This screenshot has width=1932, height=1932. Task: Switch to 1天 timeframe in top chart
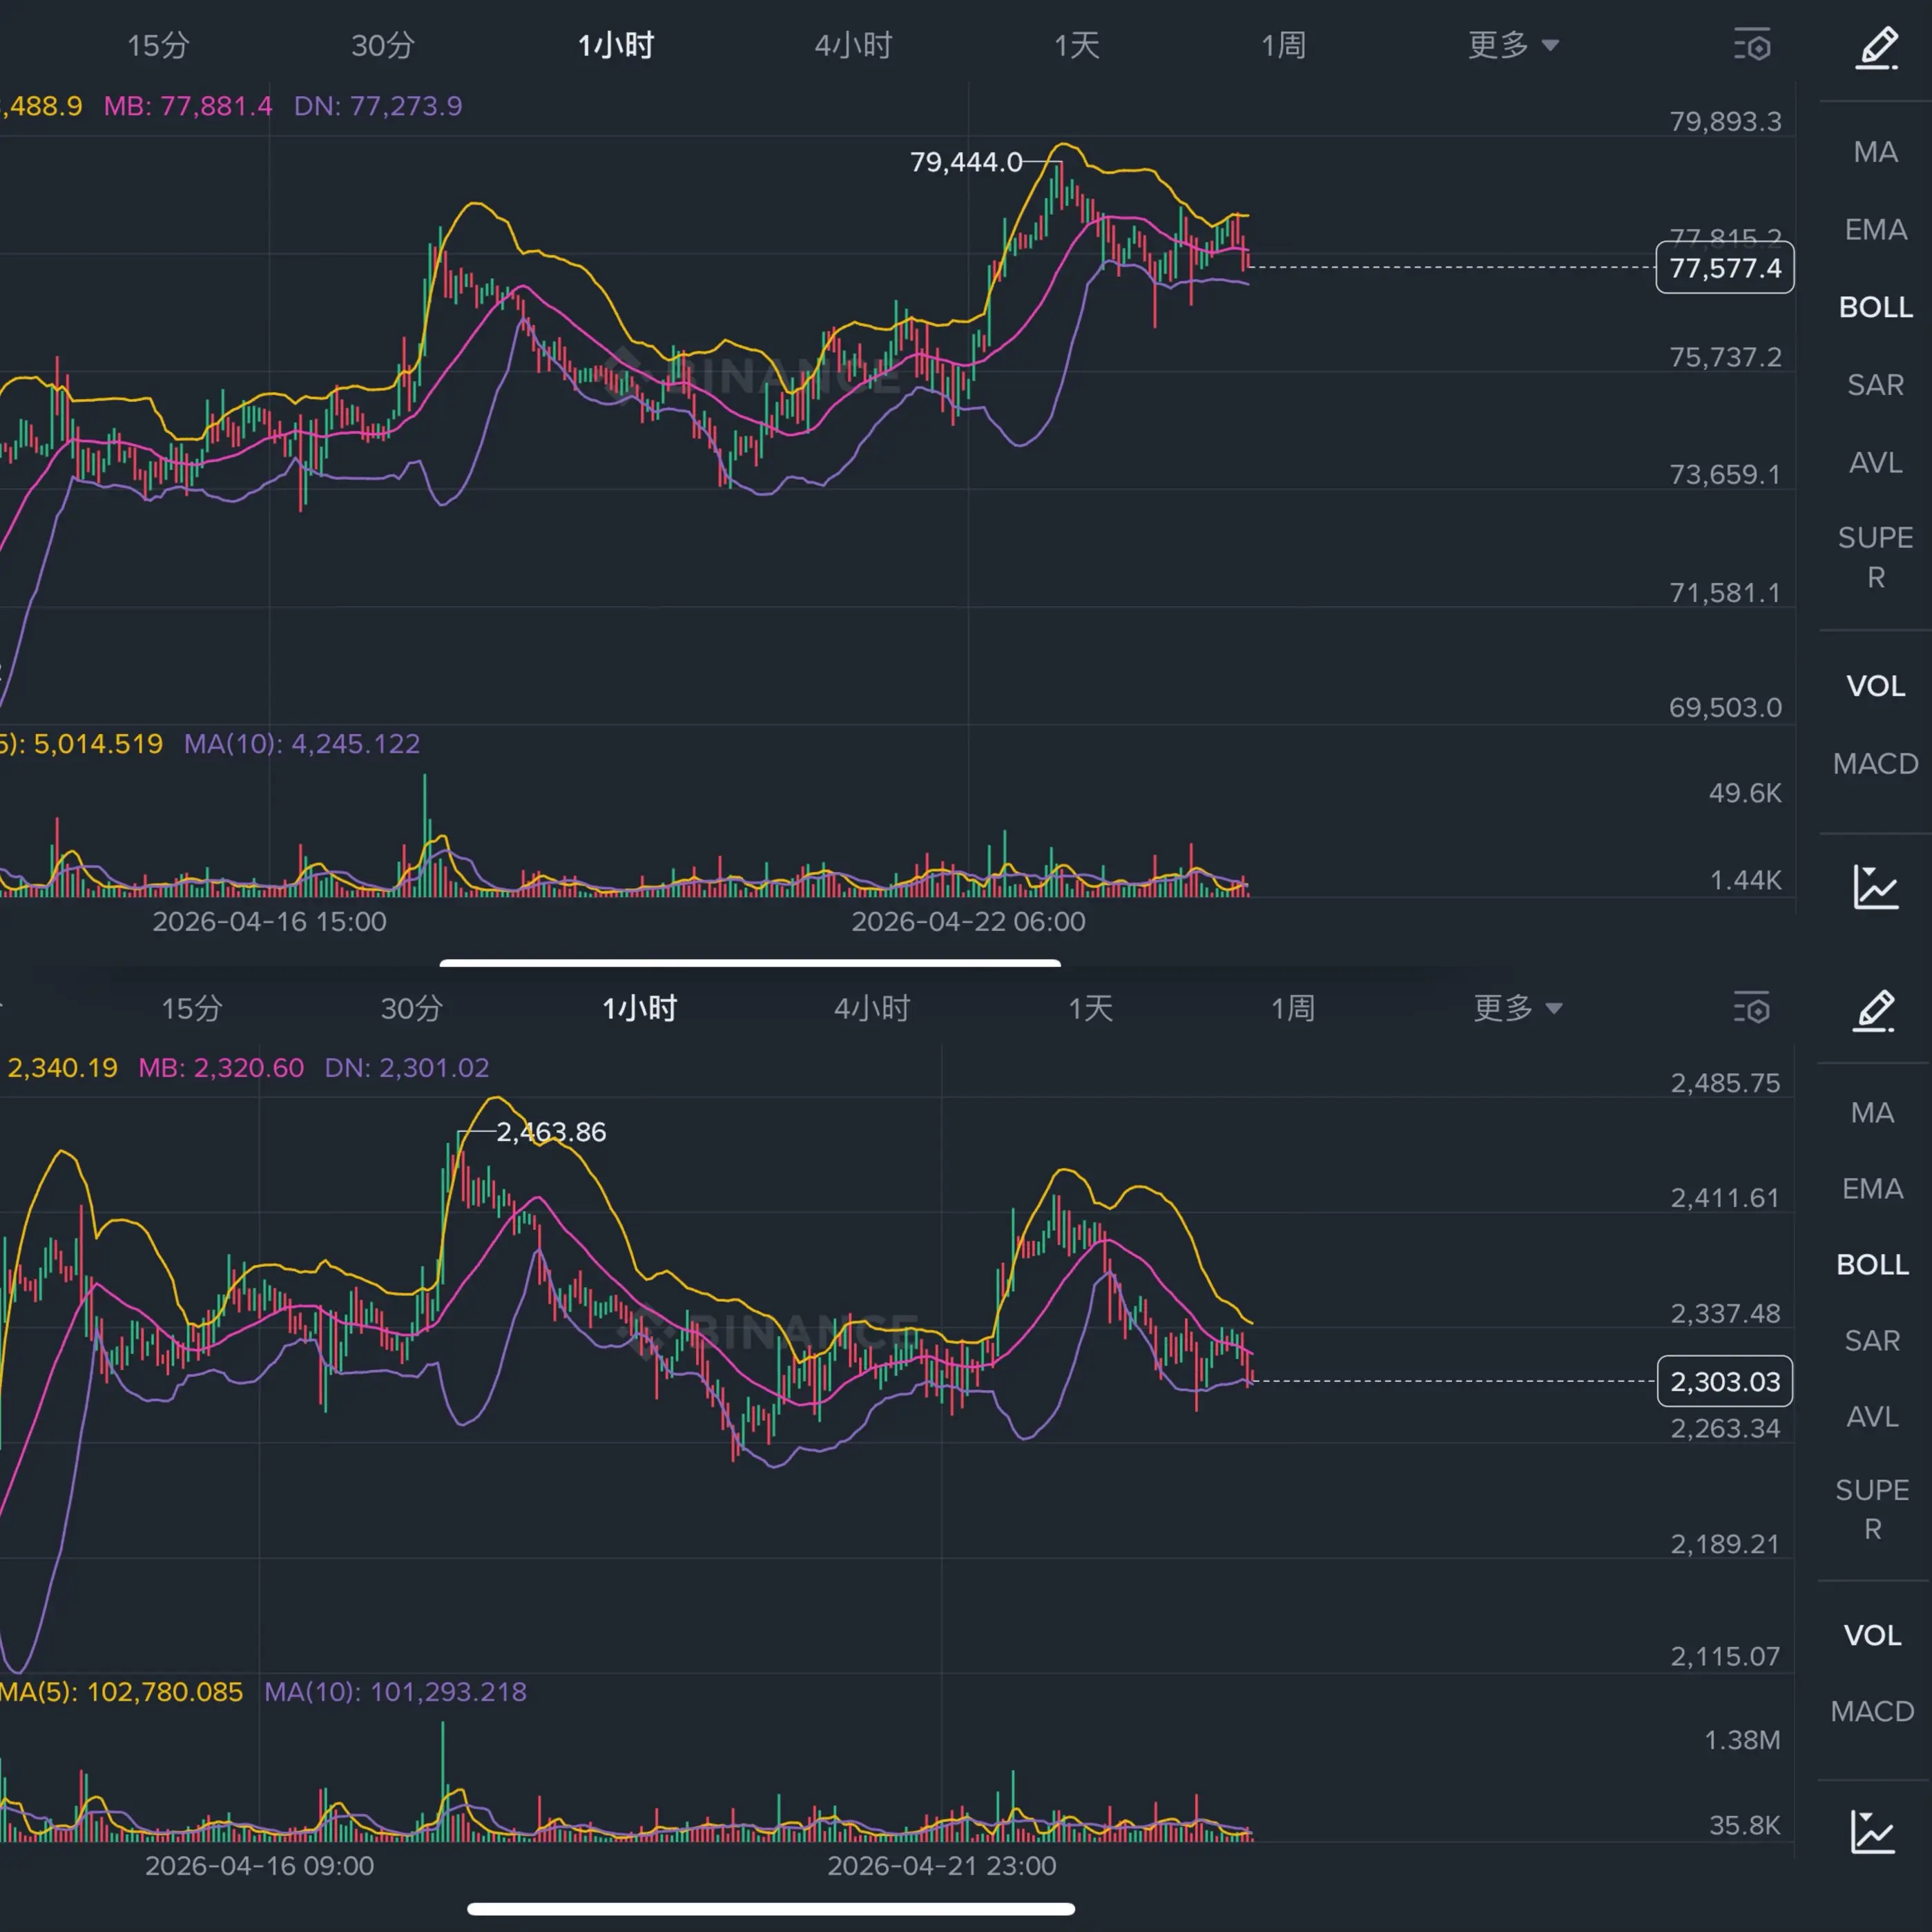[1076, 45]
